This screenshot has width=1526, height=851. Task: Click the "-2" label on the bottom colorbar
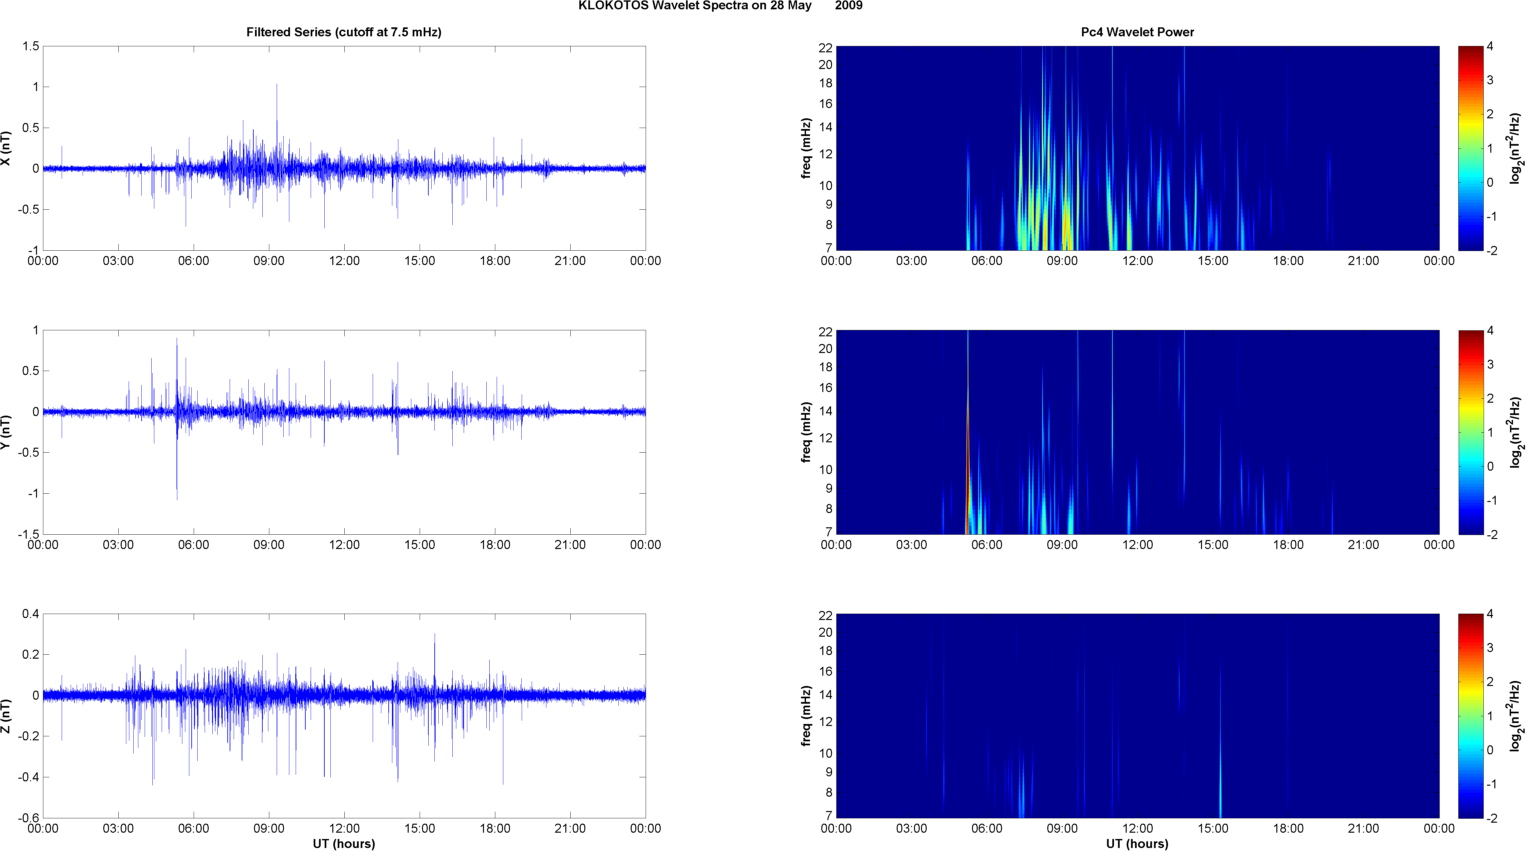point(1491,818)
